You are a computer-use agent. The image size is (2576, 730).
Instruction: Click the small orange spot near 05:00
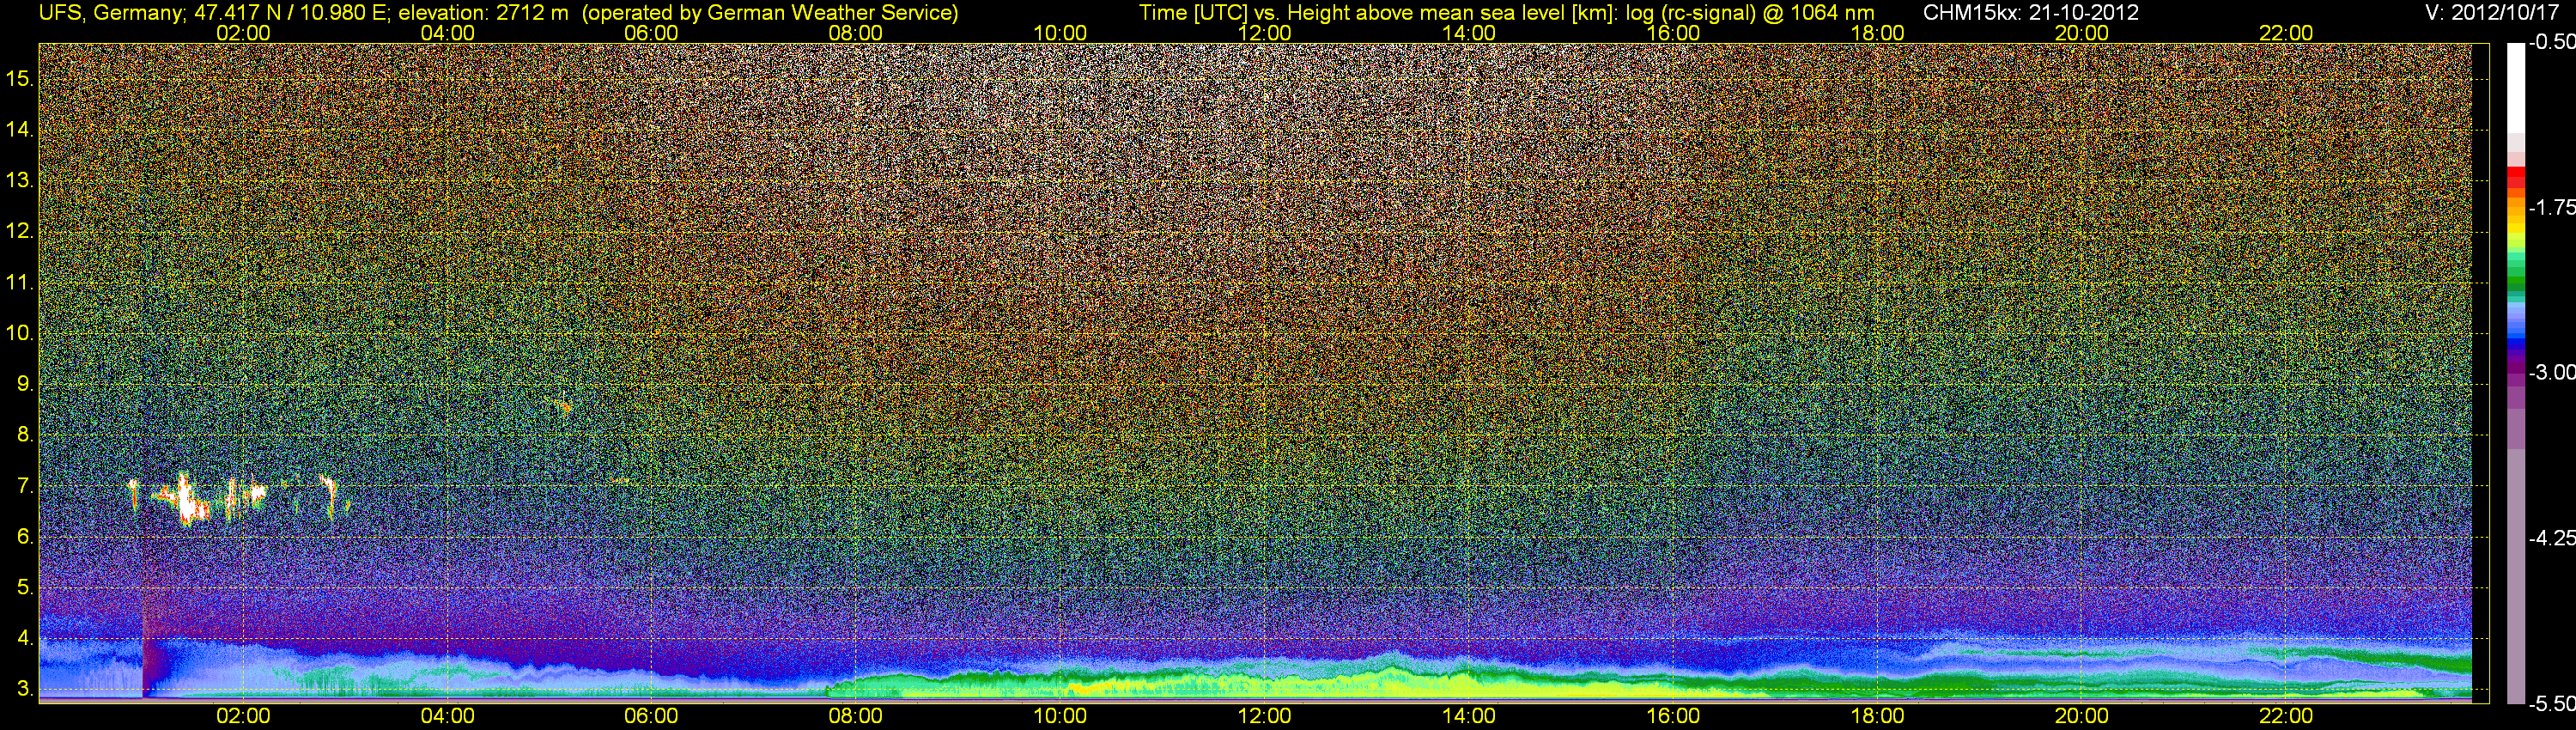point(565,406)
